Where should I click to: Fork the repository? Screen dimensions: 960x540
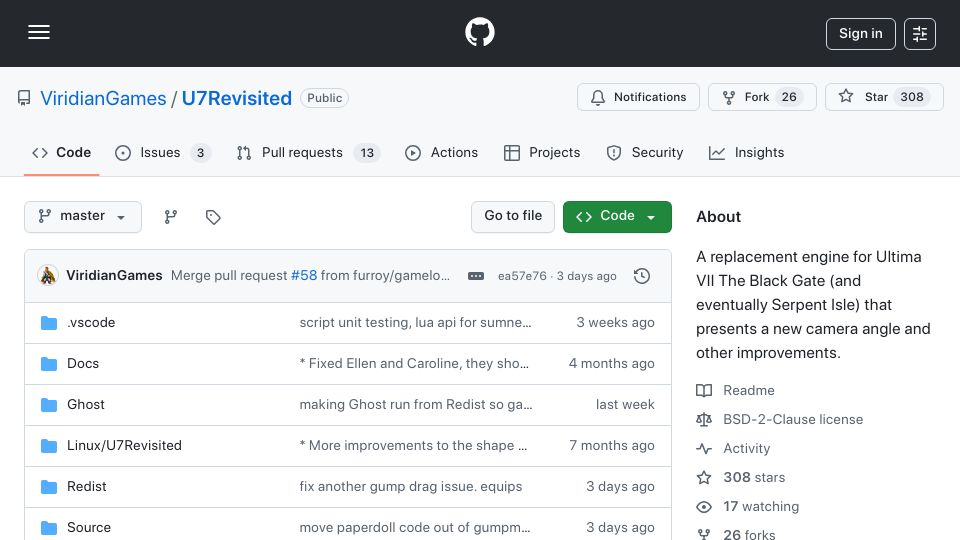(762, 97)
